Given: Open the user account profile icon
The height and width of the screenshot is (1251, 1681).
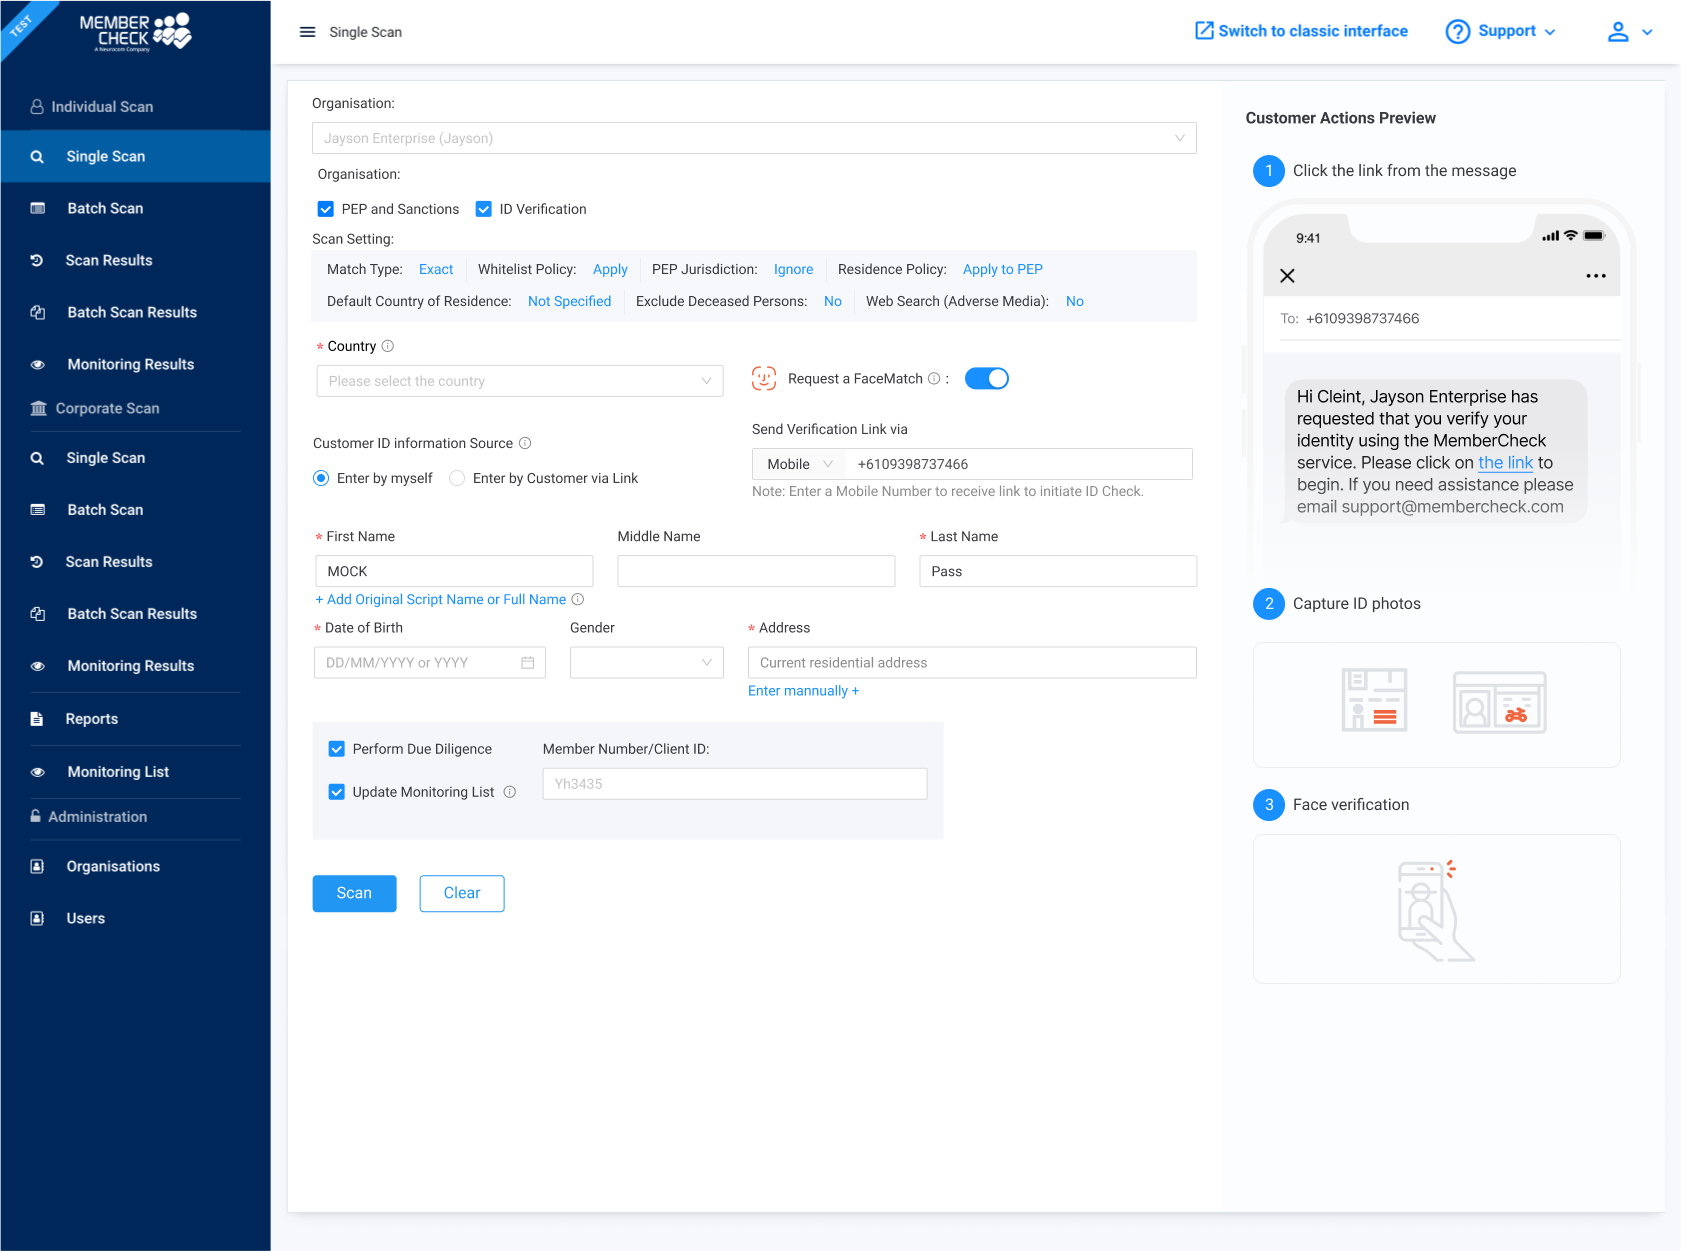Looking at the screenshot, I should 1617,32.
